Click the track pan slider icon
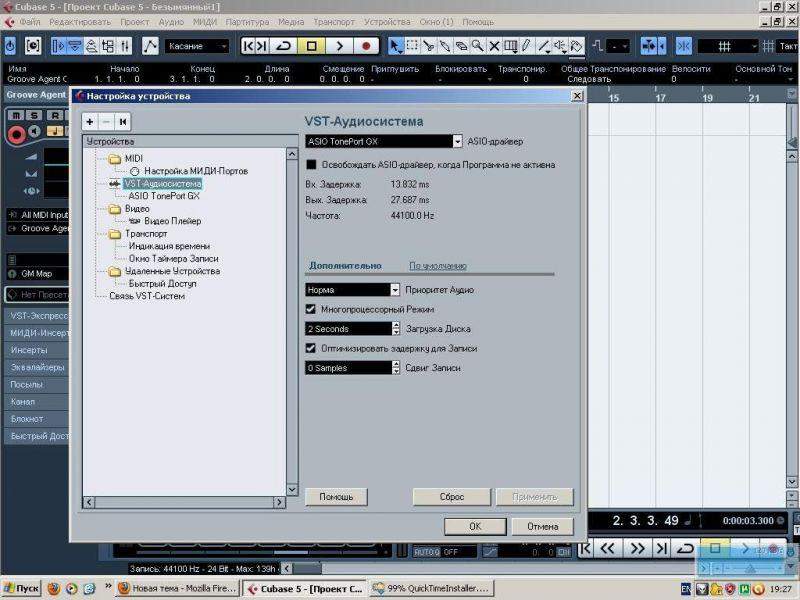800x600 pixels. point(31,173)
